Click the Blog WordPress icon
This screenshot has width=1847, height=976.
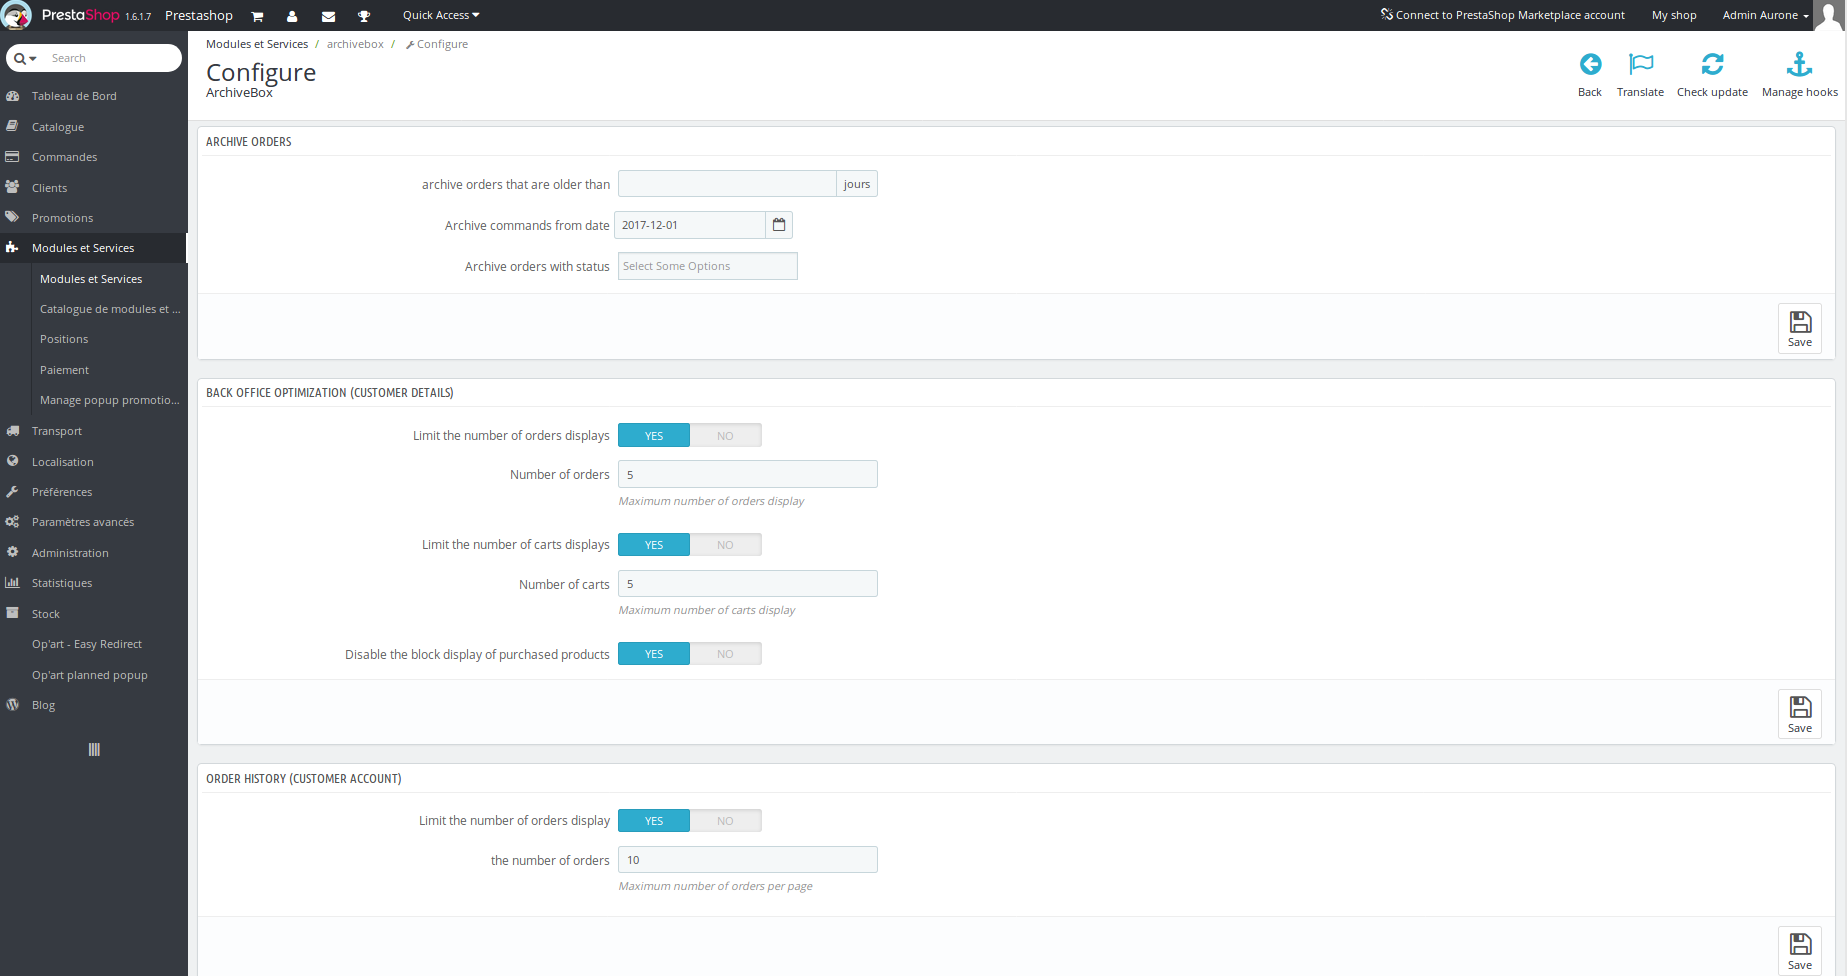[x=13, y=704]
